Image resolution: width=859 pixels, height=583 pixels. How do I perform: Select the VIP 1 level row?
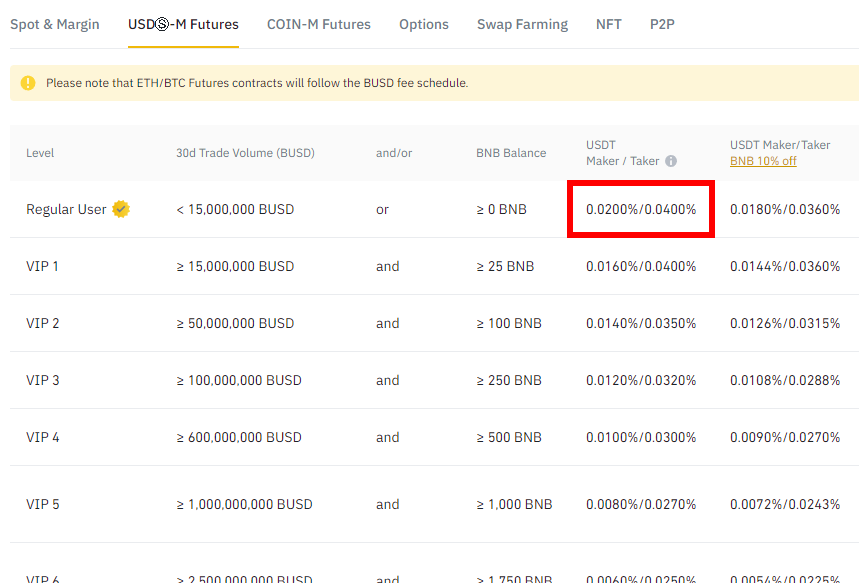[x=434, y=266]
